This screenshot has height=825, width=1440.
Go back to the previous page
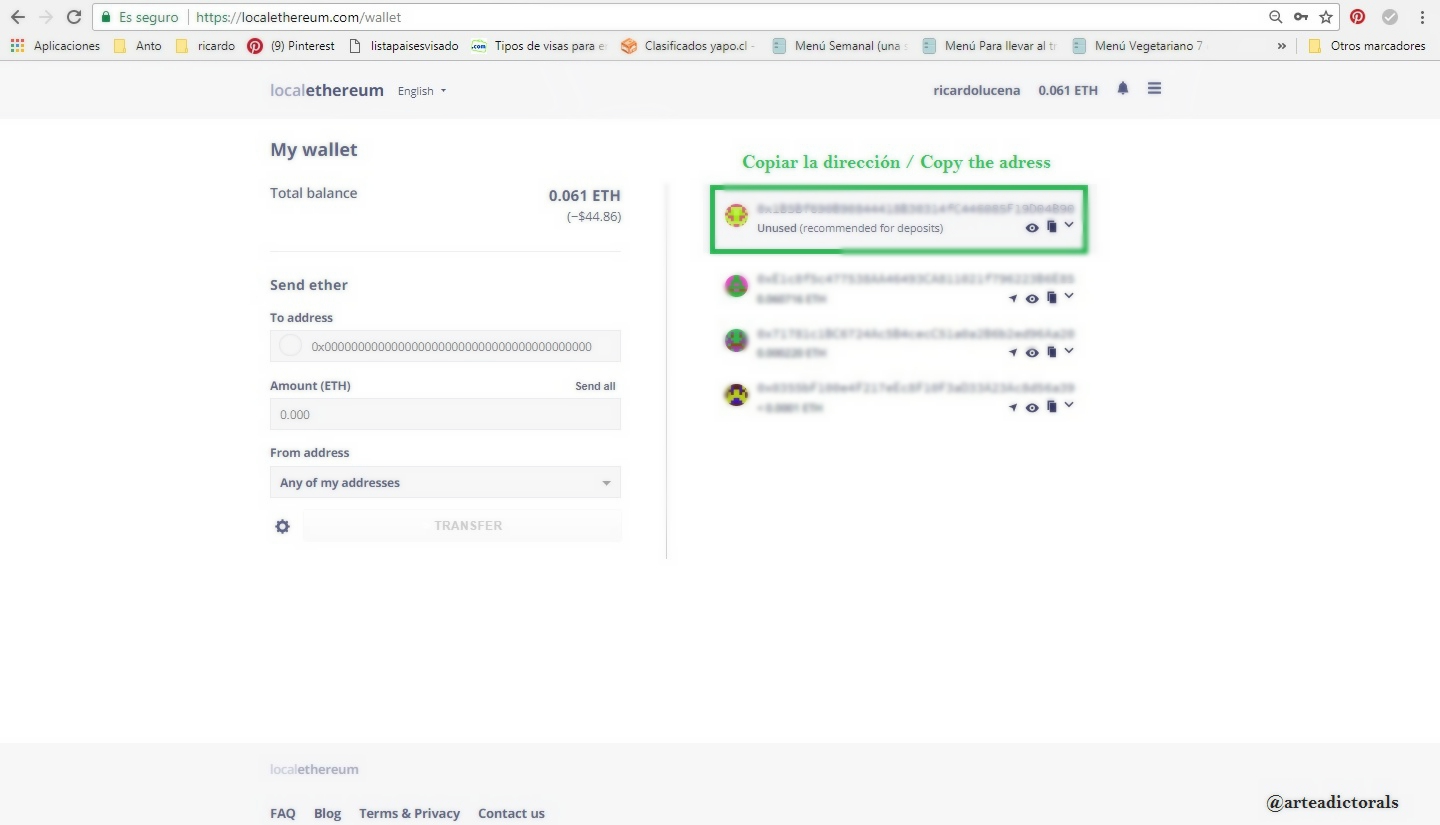[18, 17]
